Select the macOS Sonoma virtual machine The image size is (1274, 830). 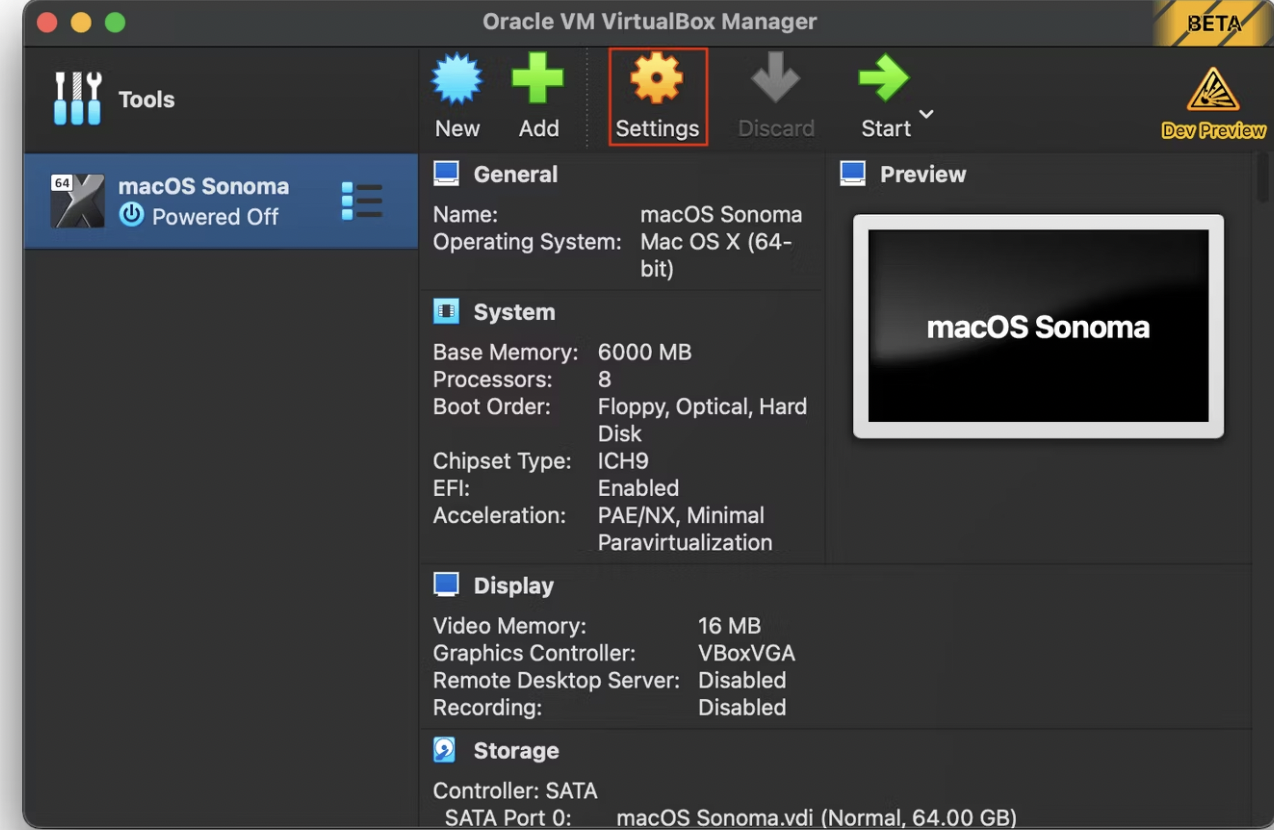[221, 201]
